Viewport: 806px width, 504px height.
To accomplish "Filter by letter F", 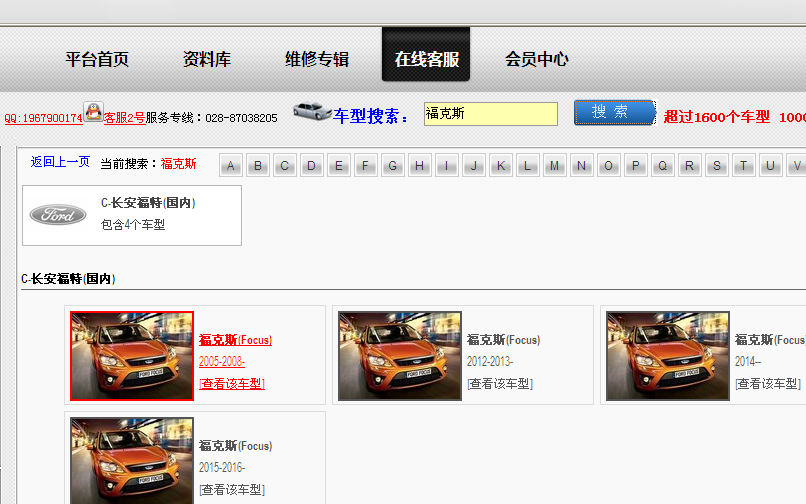I will (x=365, y=166).
